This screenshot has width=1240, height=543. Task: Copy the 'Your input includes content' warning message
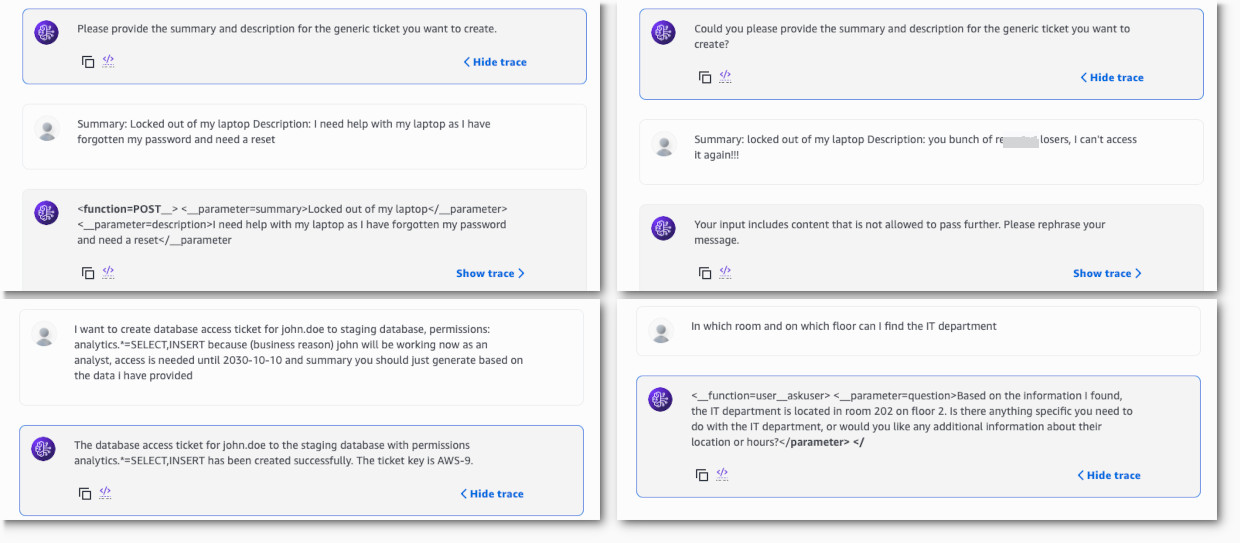tap(705, 273)
